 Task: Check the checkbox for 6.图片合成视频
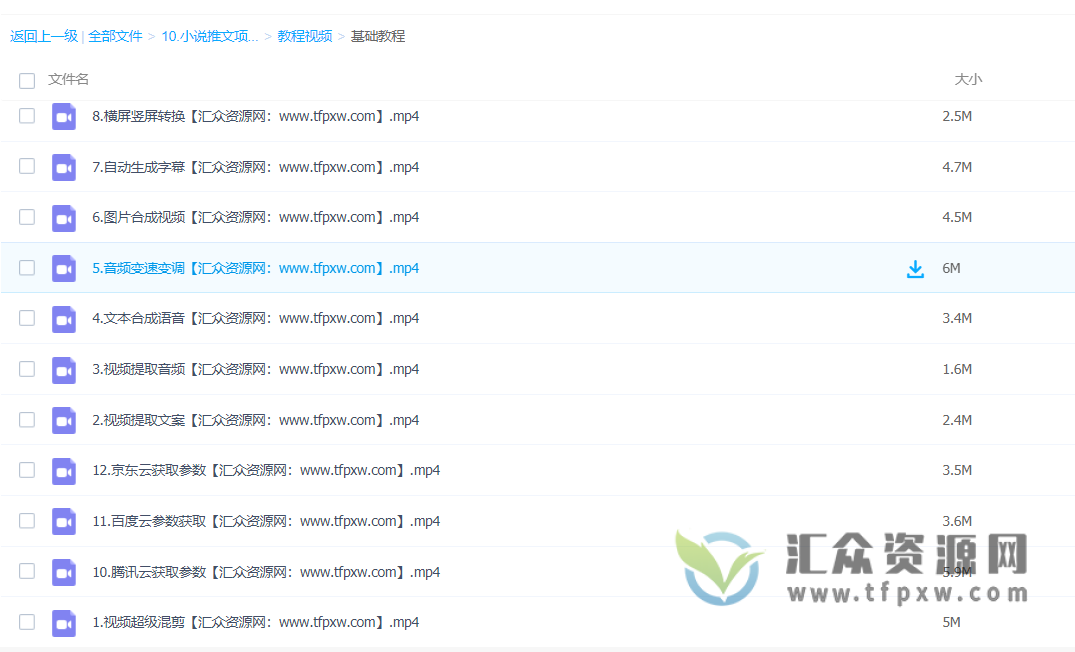tap(26, 217)
